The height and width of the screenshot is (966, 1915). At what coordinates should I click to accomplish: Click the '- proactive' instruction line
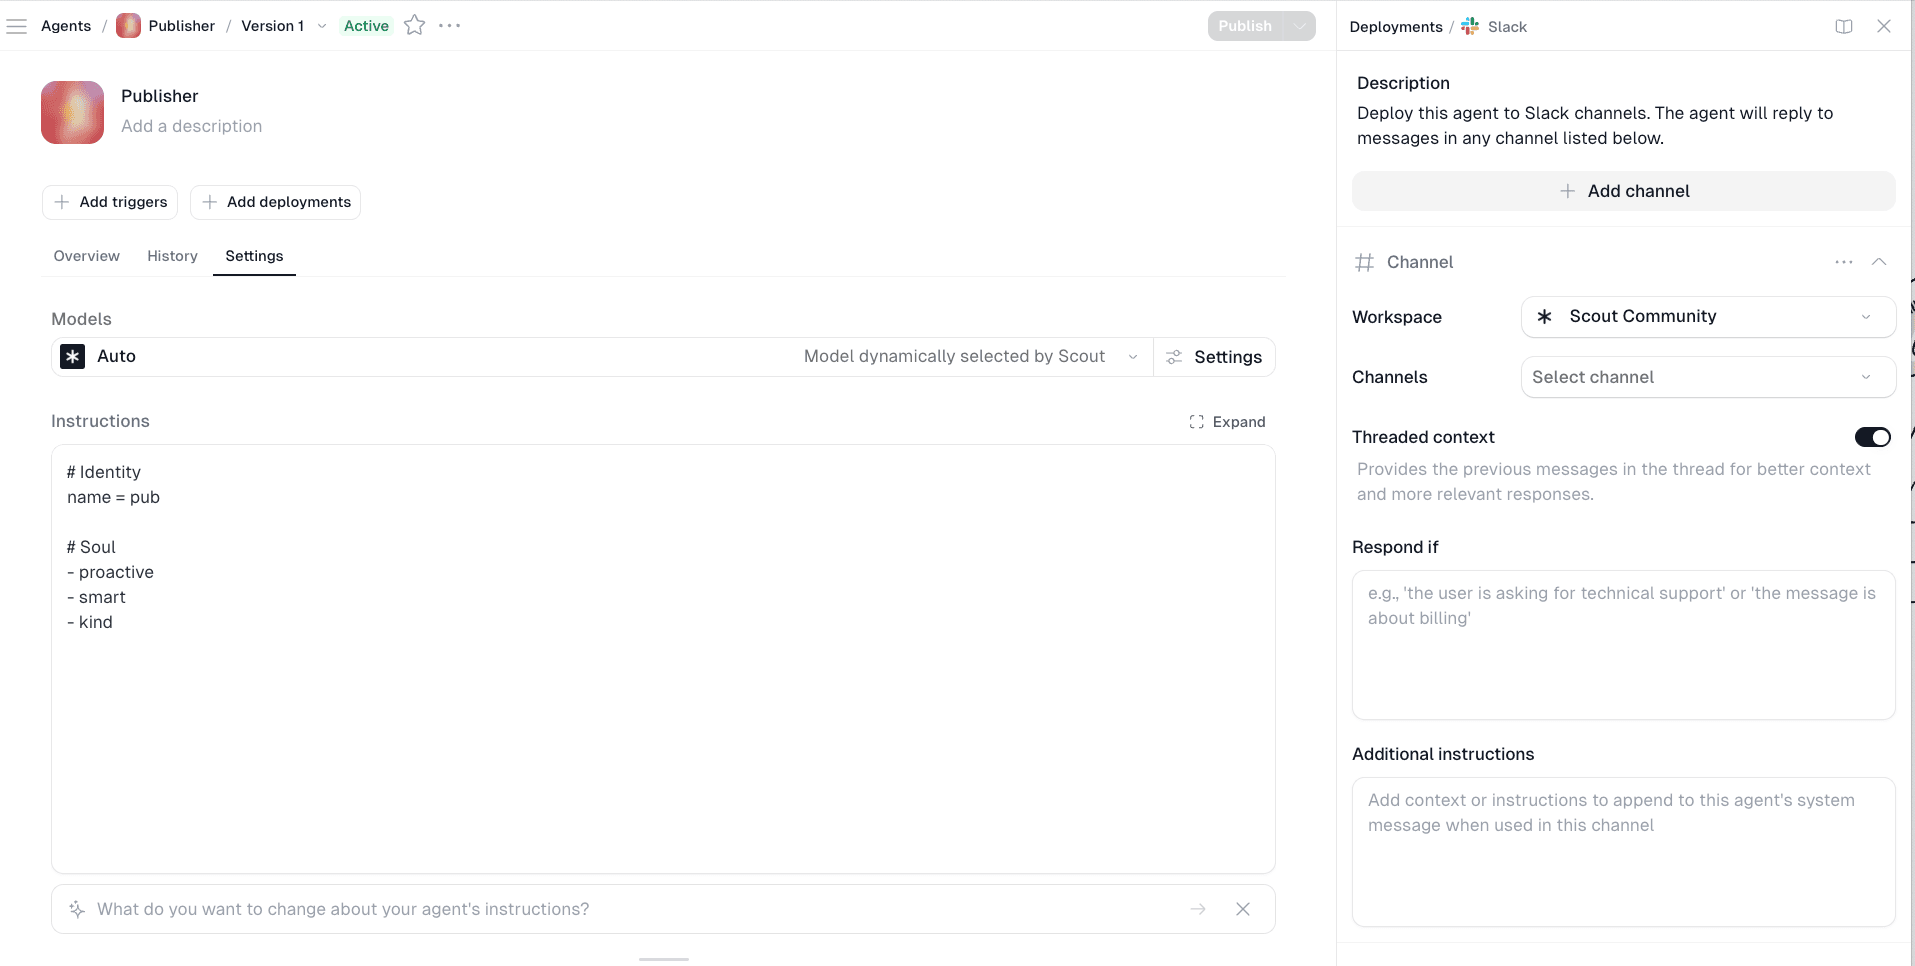110,572
